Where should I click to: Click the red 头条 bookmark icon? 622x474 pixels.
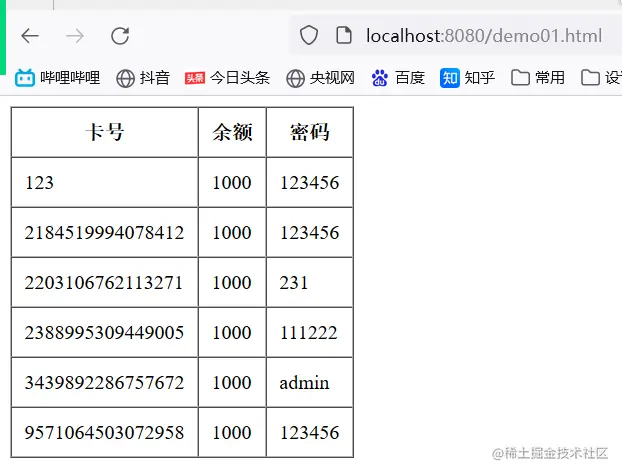click(195, 78)
